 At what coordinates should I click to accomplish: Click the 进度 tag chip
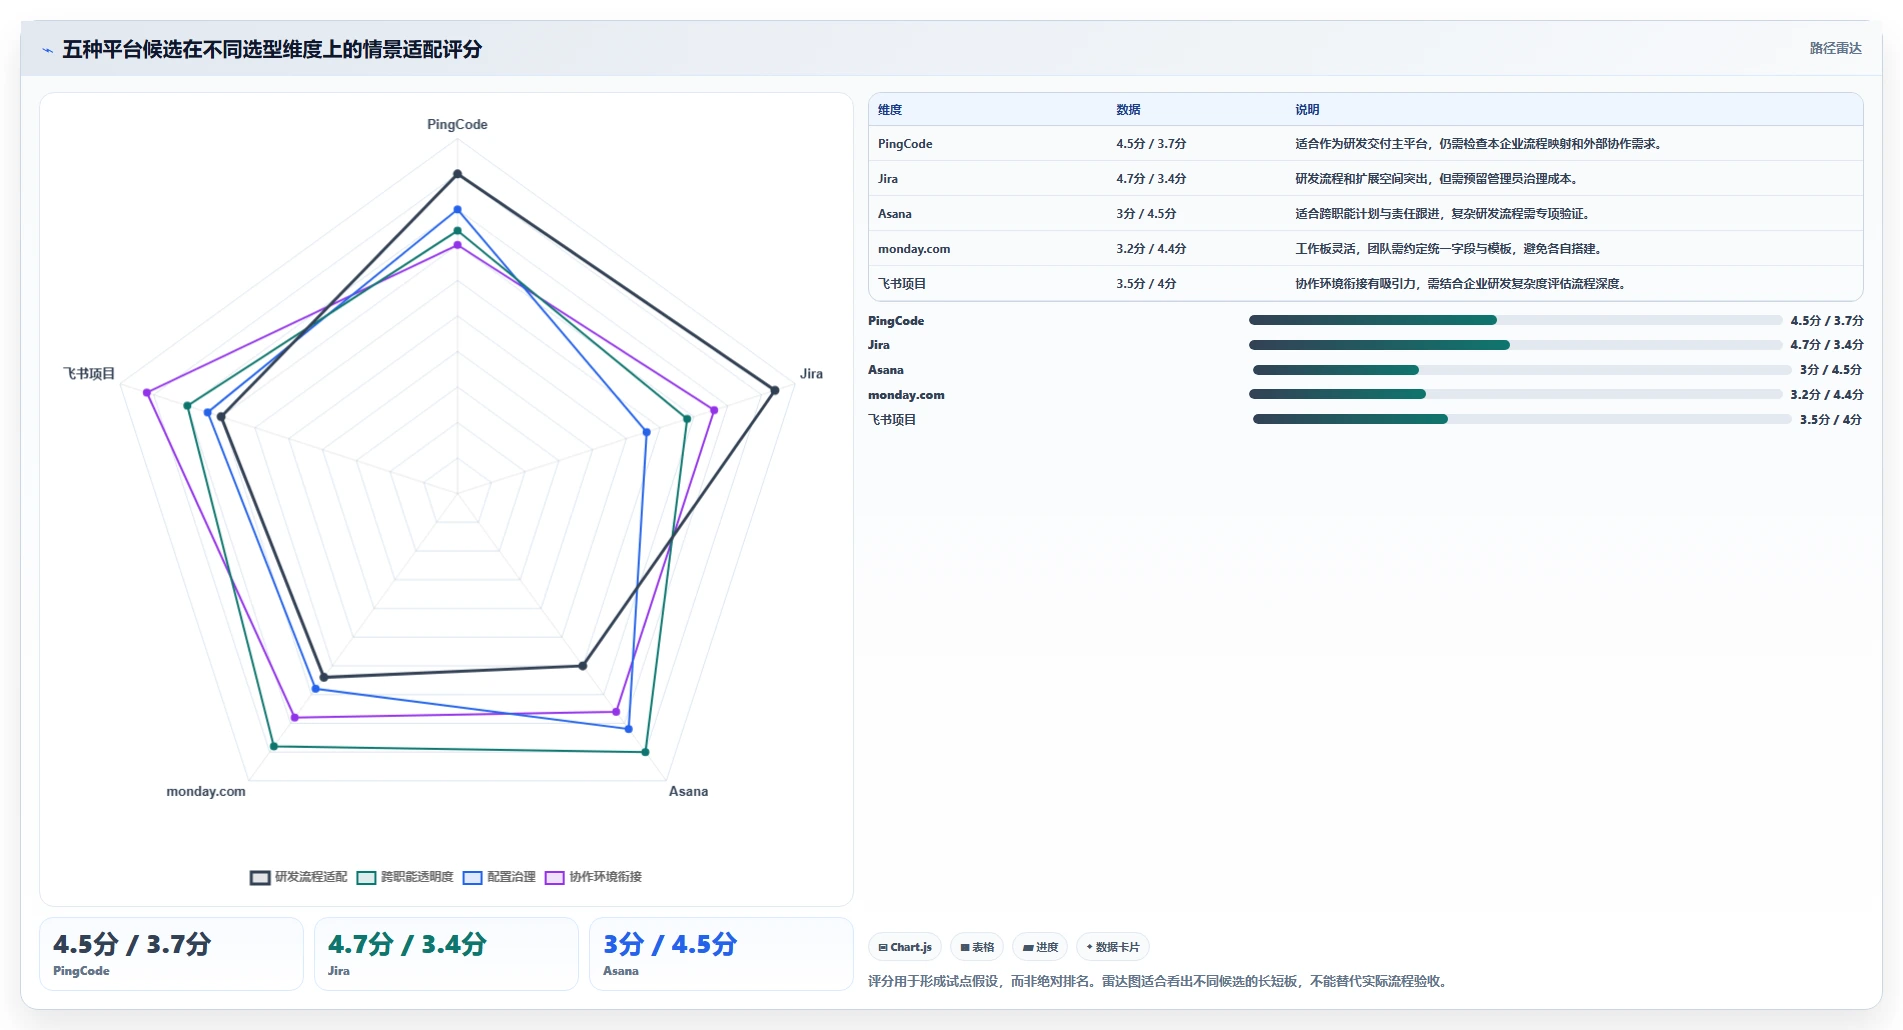tap(1040, 947)
